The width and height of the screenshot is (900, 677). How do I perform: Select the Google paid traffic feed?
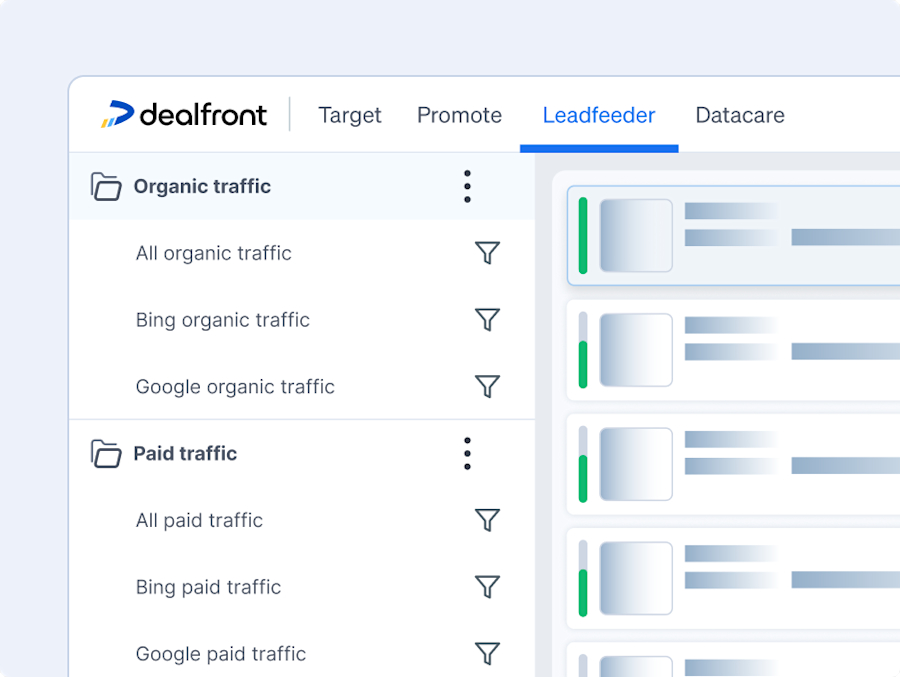220,654
